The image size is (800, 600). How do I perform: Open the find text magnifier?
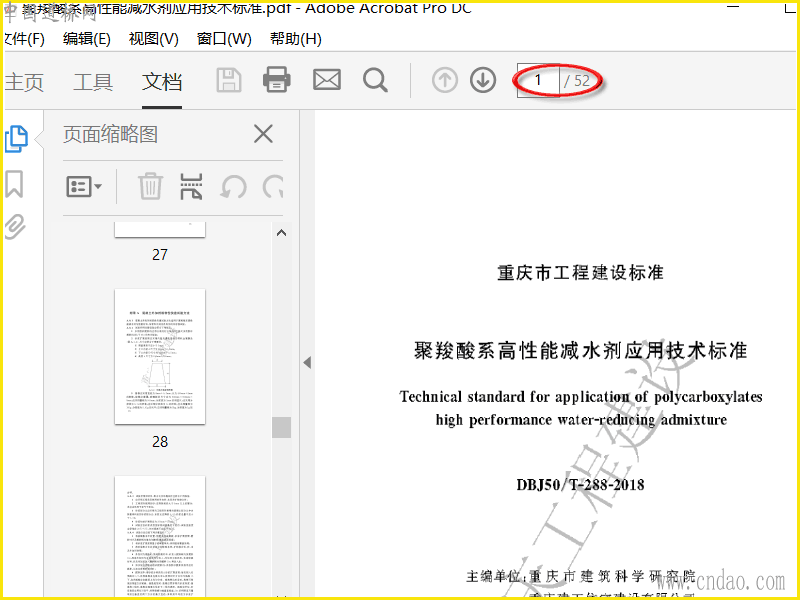point(375,81)
